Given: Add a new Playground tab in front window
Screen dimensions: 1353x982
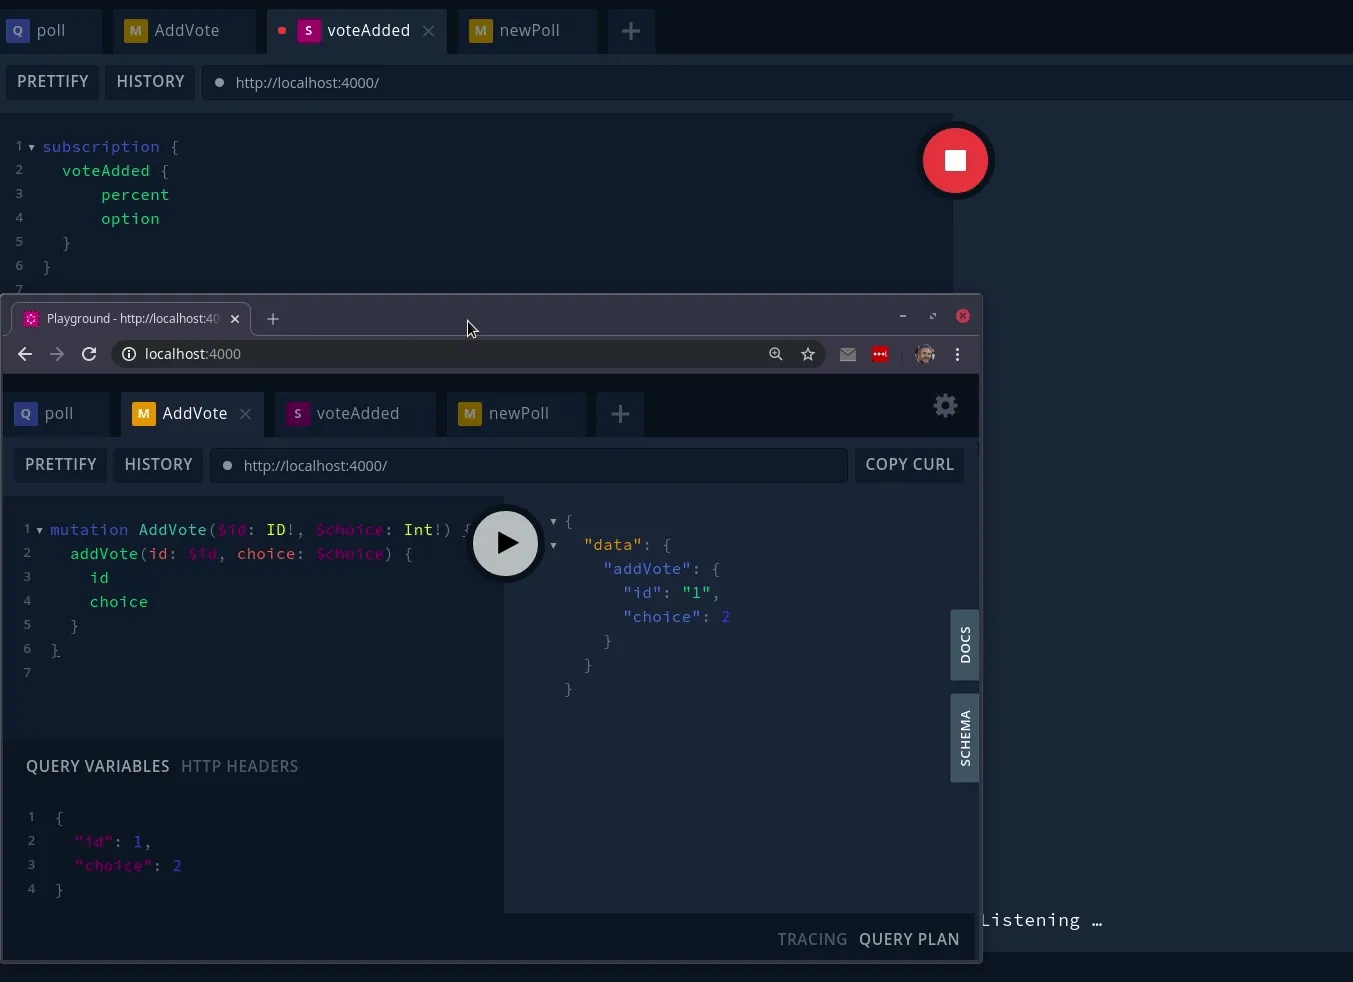Looking at the screenshot, I should point(620,414).
